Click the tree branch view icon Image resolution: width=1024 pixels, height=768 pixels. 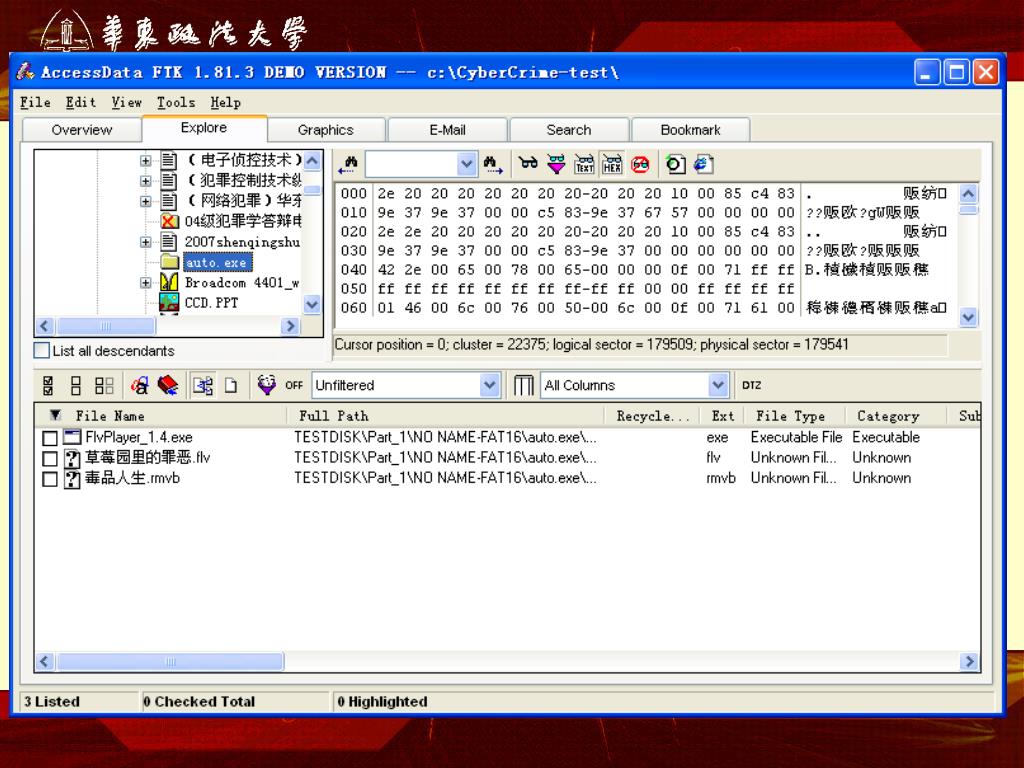203,385
